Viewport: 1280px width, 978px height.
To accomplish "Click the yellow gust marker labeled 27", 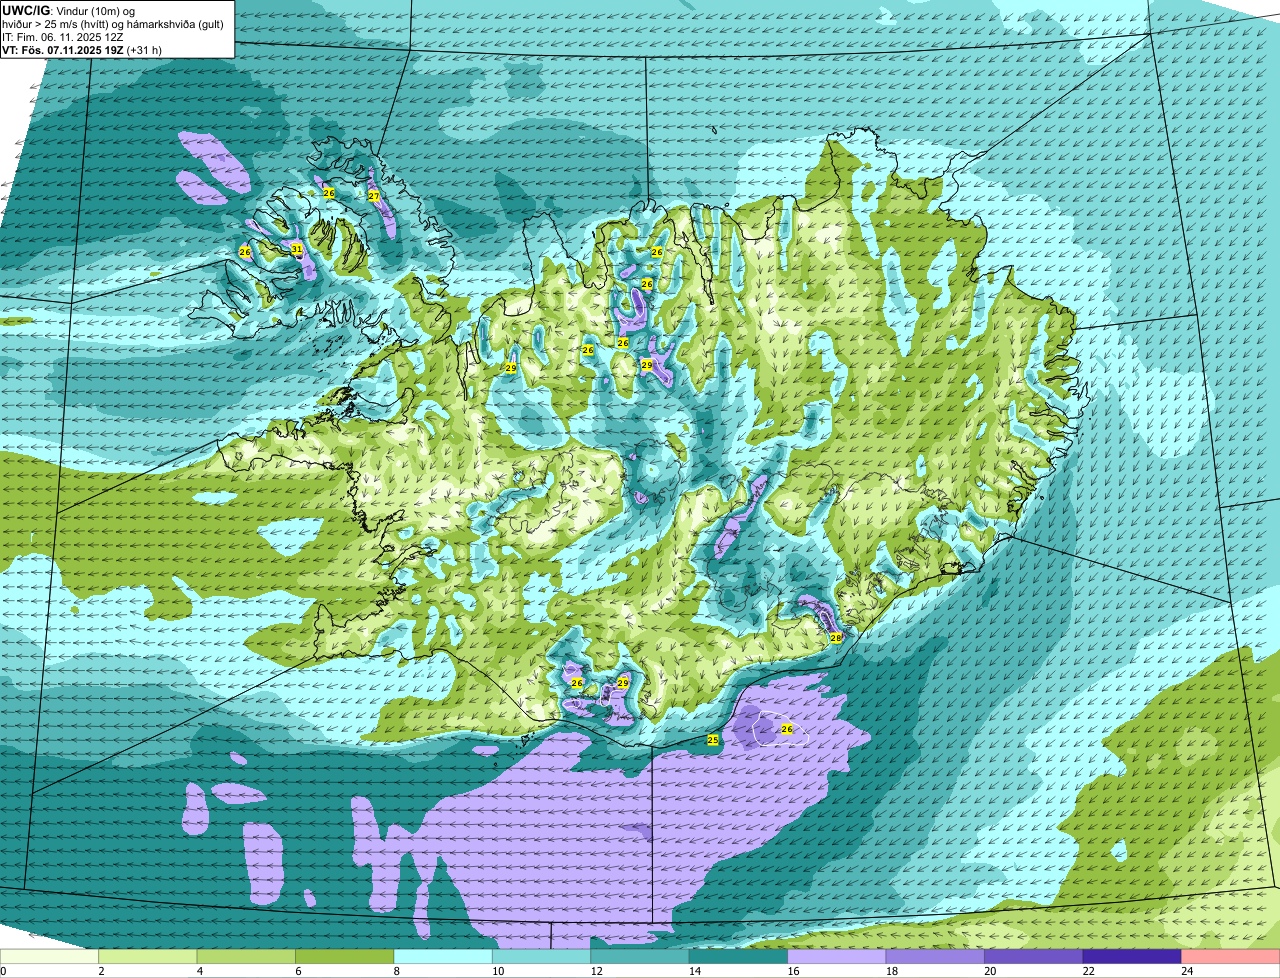I will coord(373,196).
